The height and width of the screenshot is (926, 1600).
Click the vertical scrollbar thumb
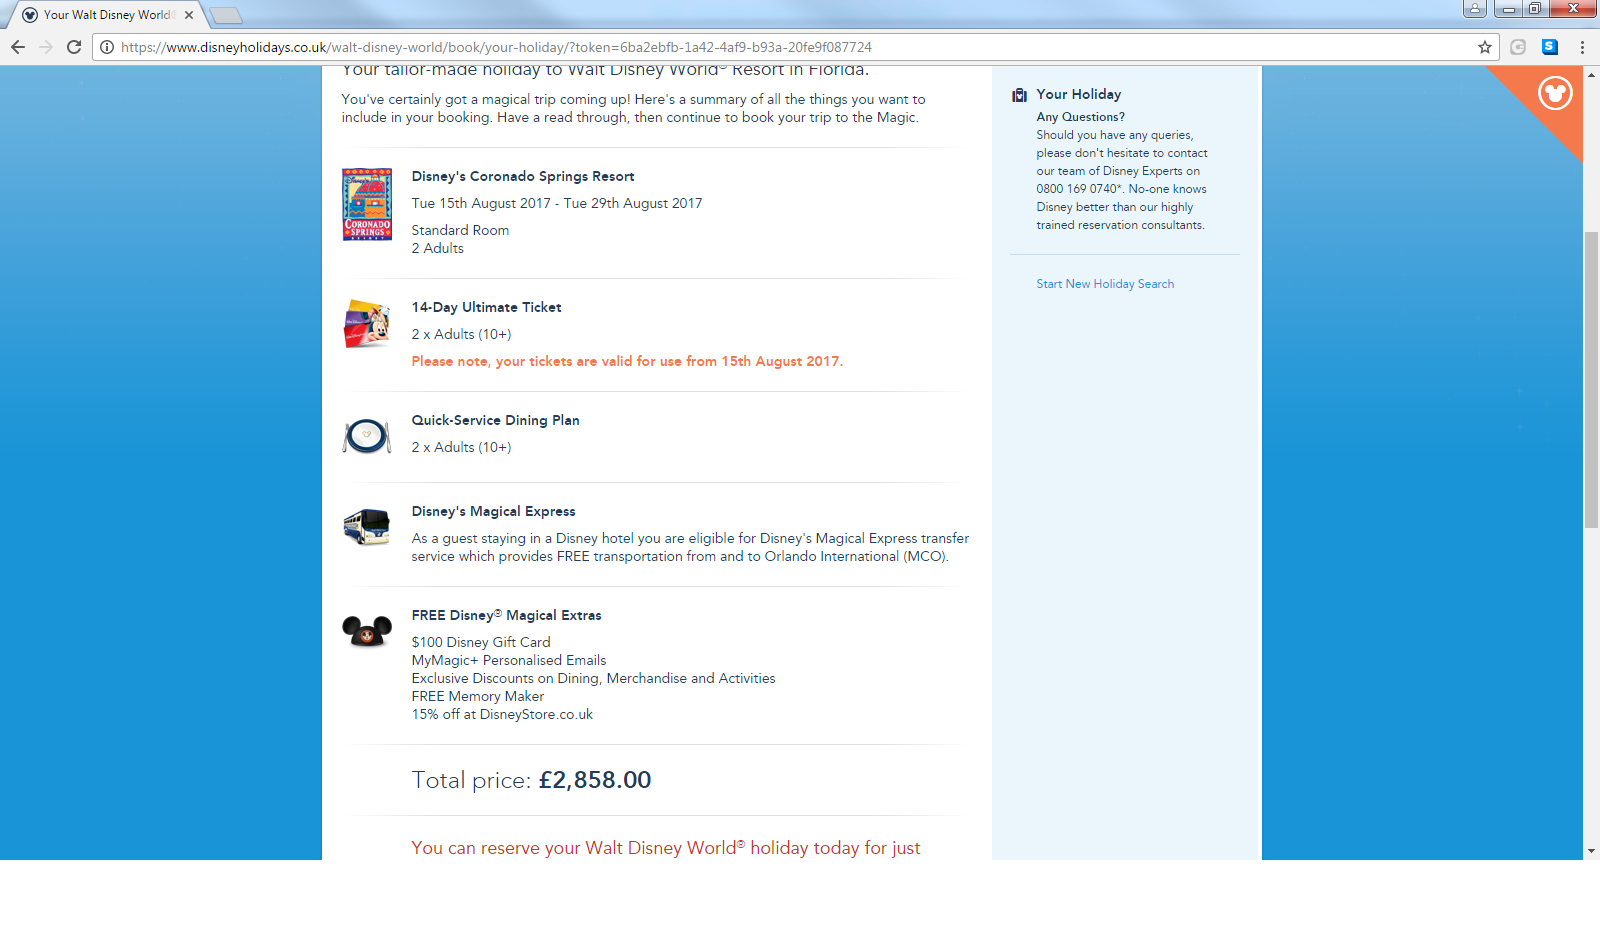pos(1591,379)
